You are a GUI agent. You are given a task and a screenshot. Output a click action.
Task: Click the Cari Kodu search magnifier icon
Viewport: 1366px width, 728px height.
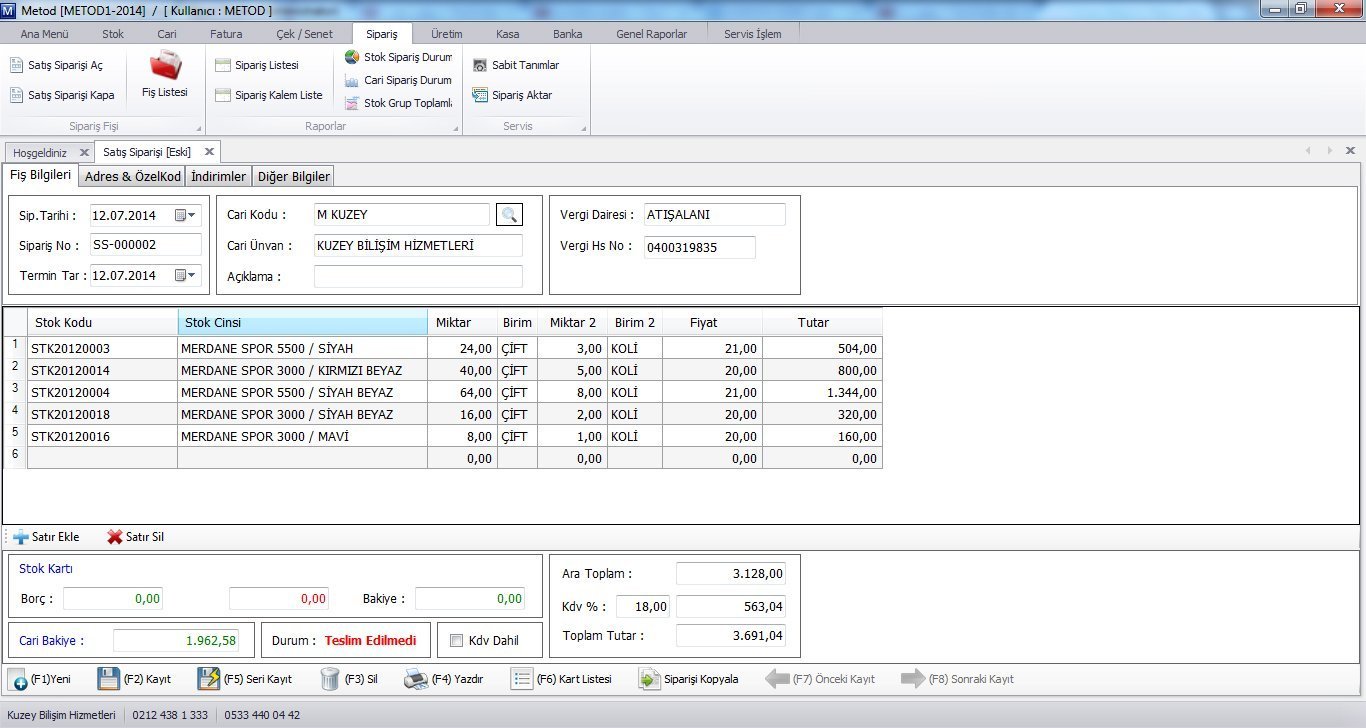[x=509, y=215]
